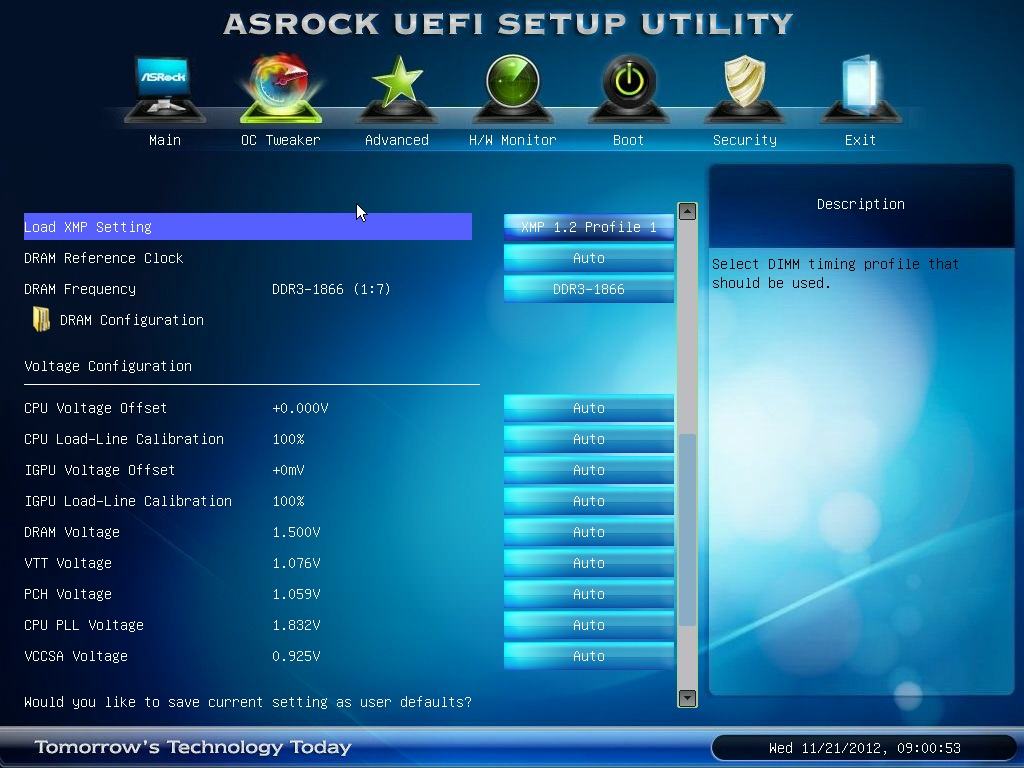Click the Exit door icon
The height and width of the screenshot is (768, 1024).
click(861, 89)
